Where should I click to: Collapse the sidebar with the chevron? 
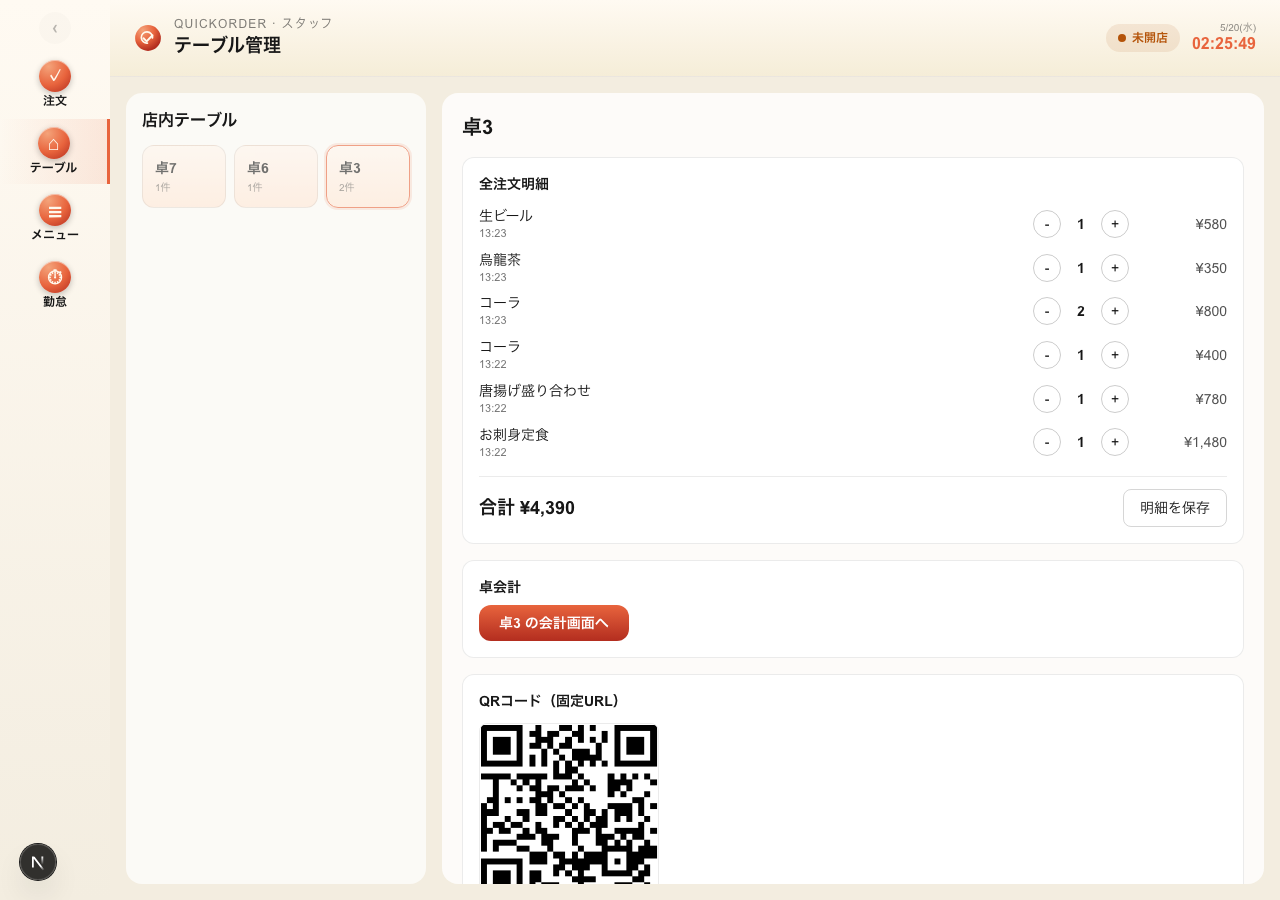tap(55, 28)
